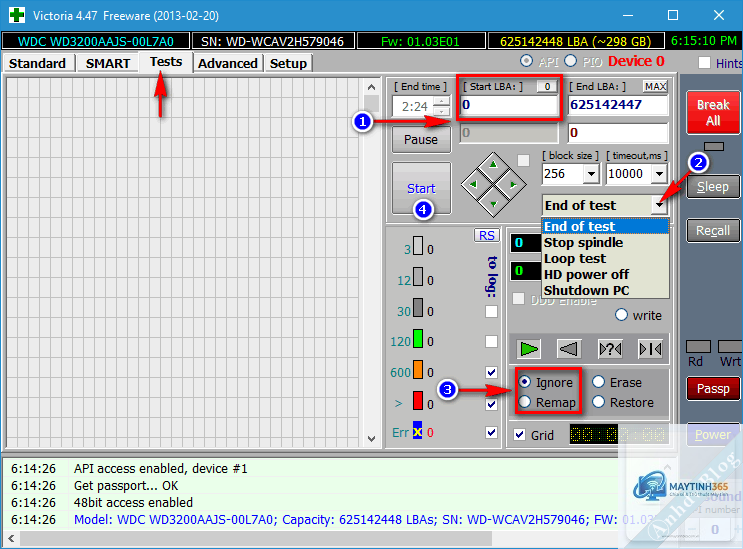This screenshot has width=743, height=549.
Task: Click the up arrow on navigation diamond
Action: 493,165
